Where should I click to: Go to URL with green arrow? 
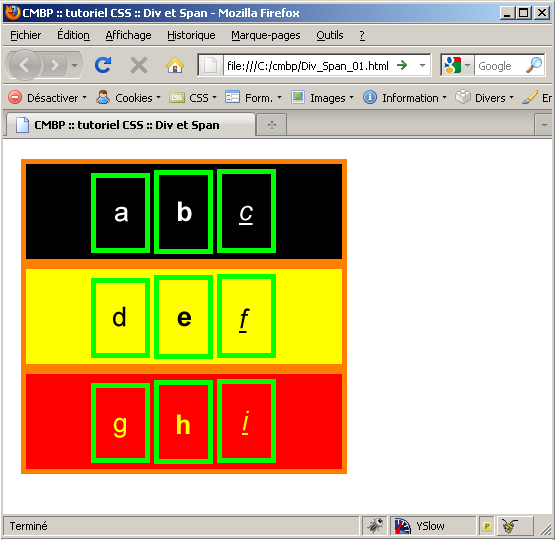(x=402, y=65)
